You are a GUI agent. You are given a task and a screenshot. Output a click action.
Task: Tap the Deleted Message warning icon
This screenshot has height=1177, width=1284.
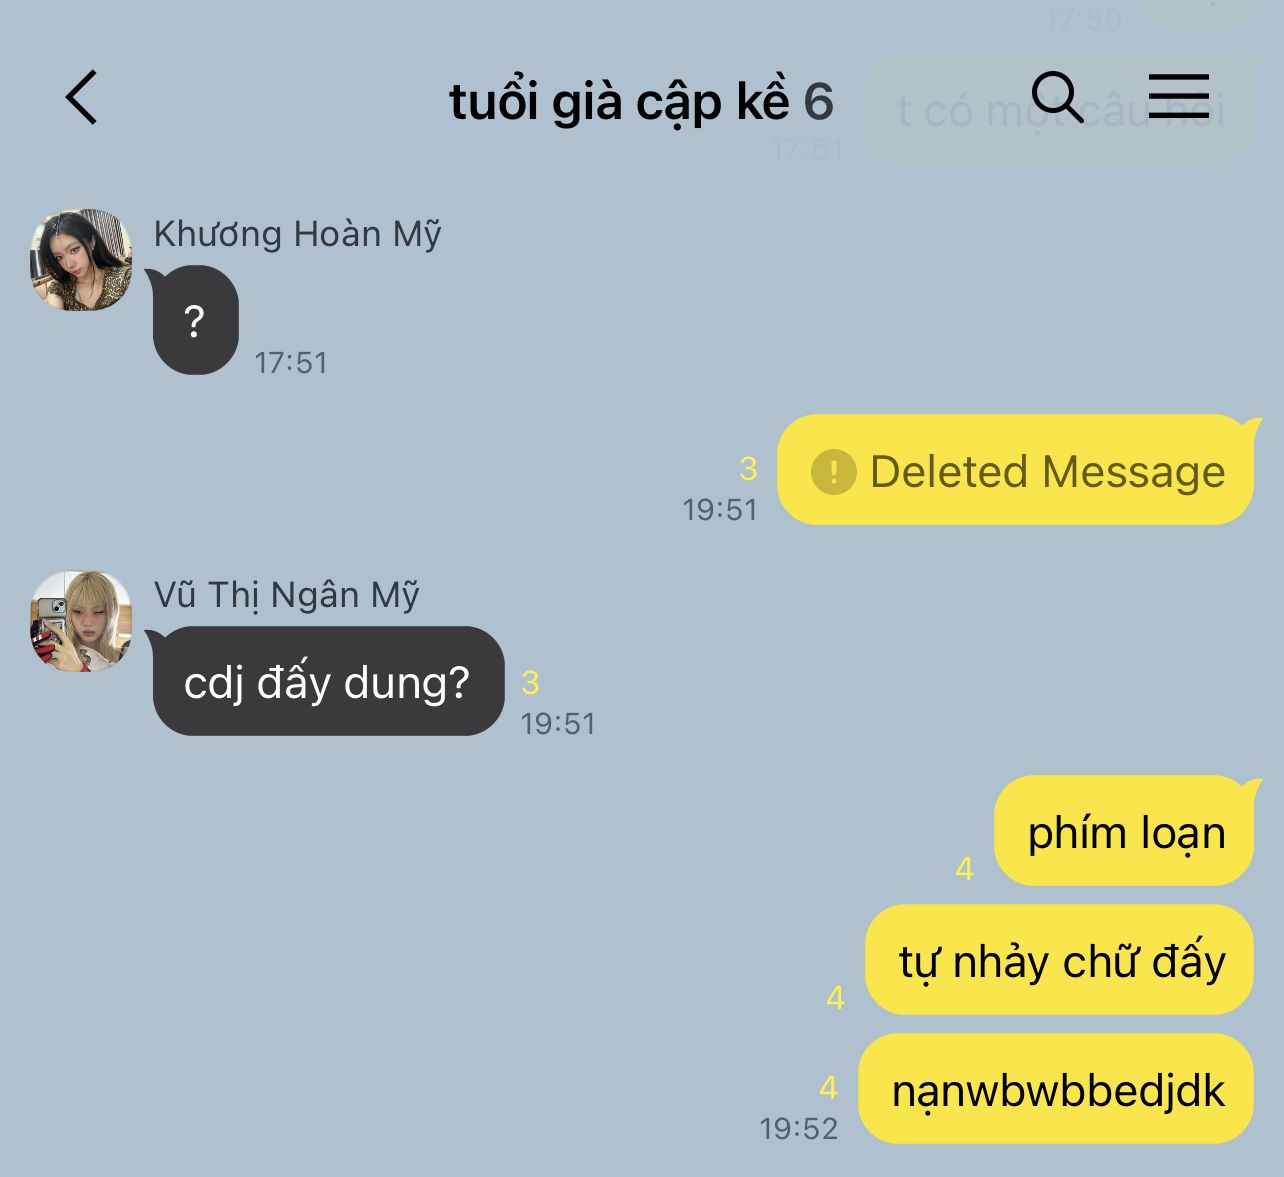pos(833,471)
